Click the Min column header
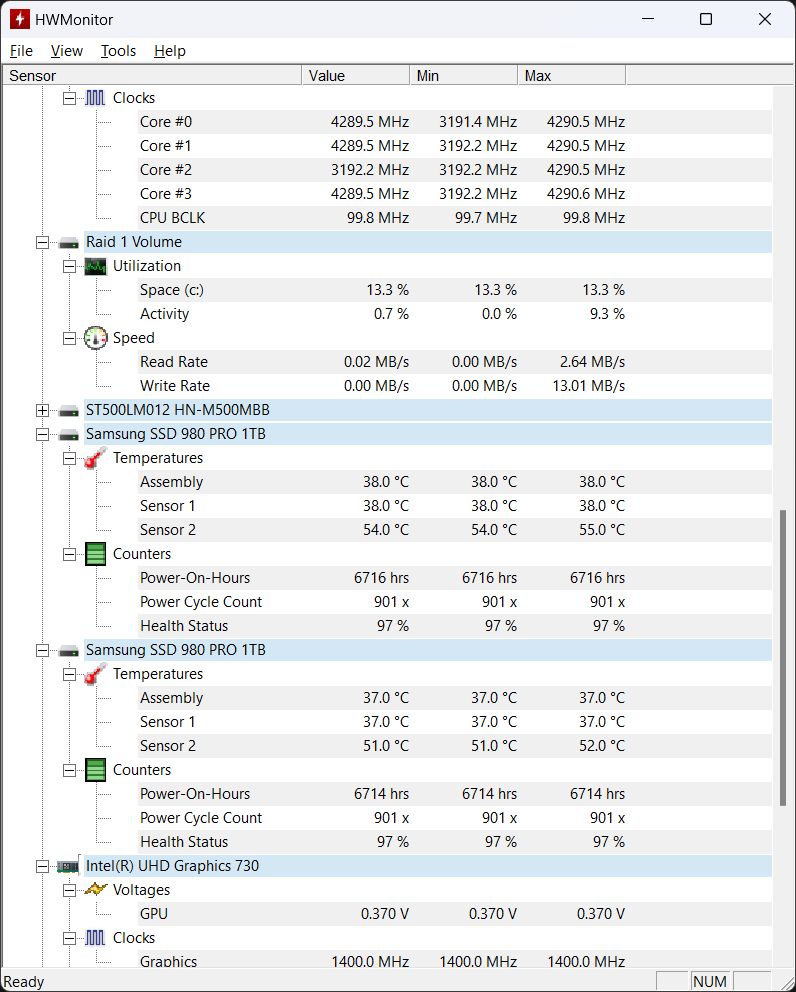The image size is (796, 992). coord(464,75)
